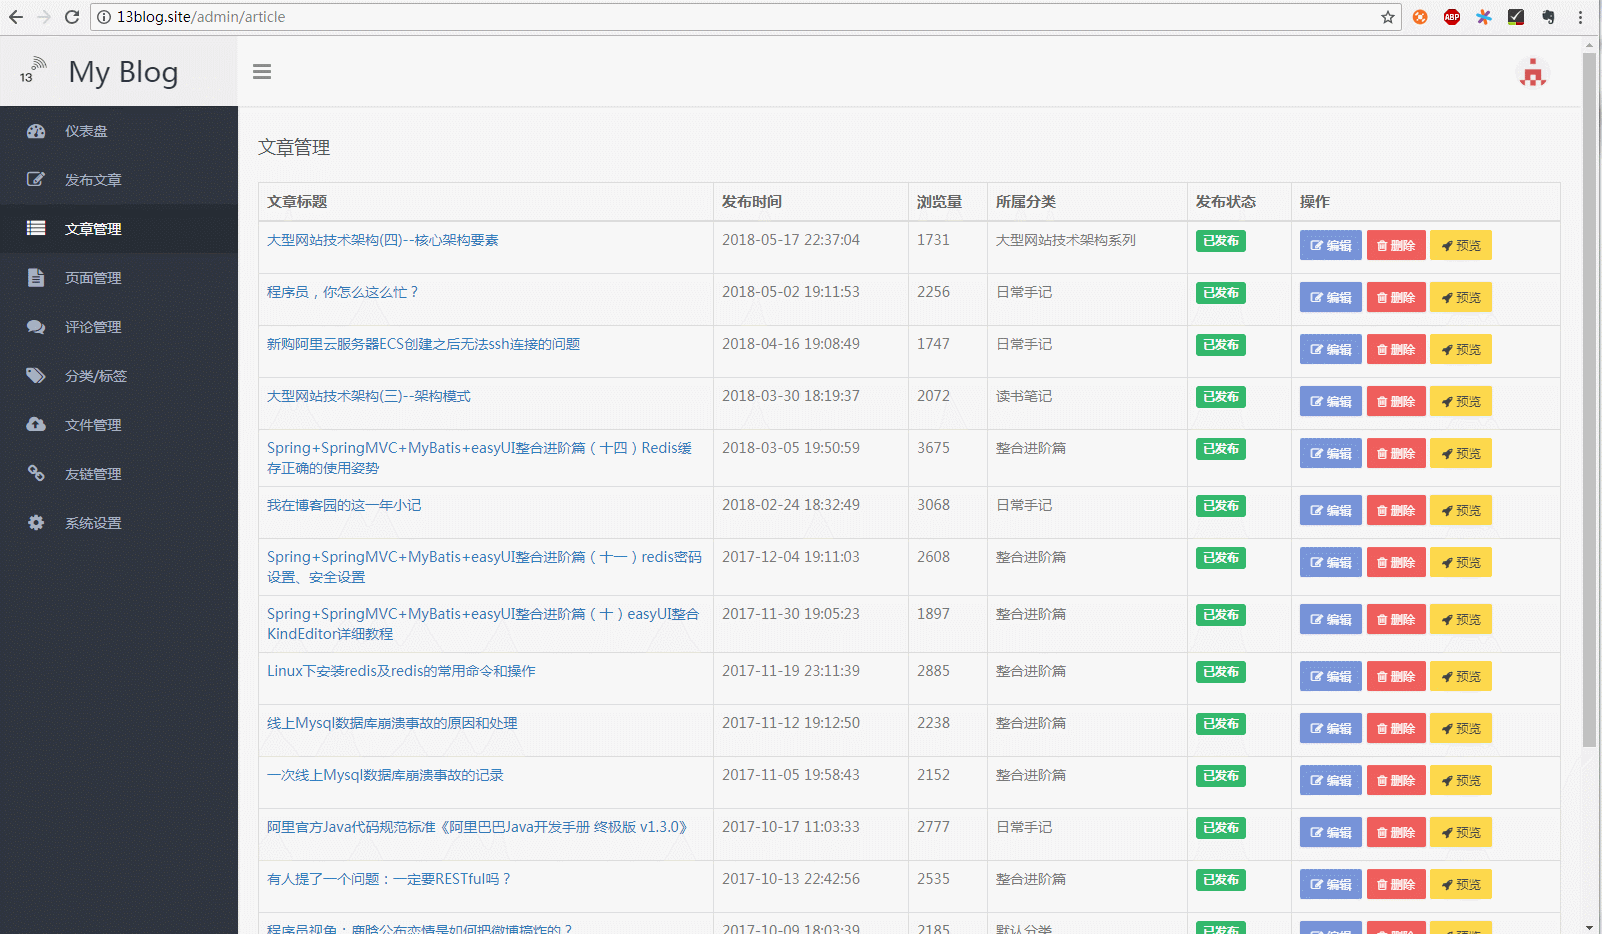Open article link about 阿里巴巴Java开发手册

click(x=477, y=827)
